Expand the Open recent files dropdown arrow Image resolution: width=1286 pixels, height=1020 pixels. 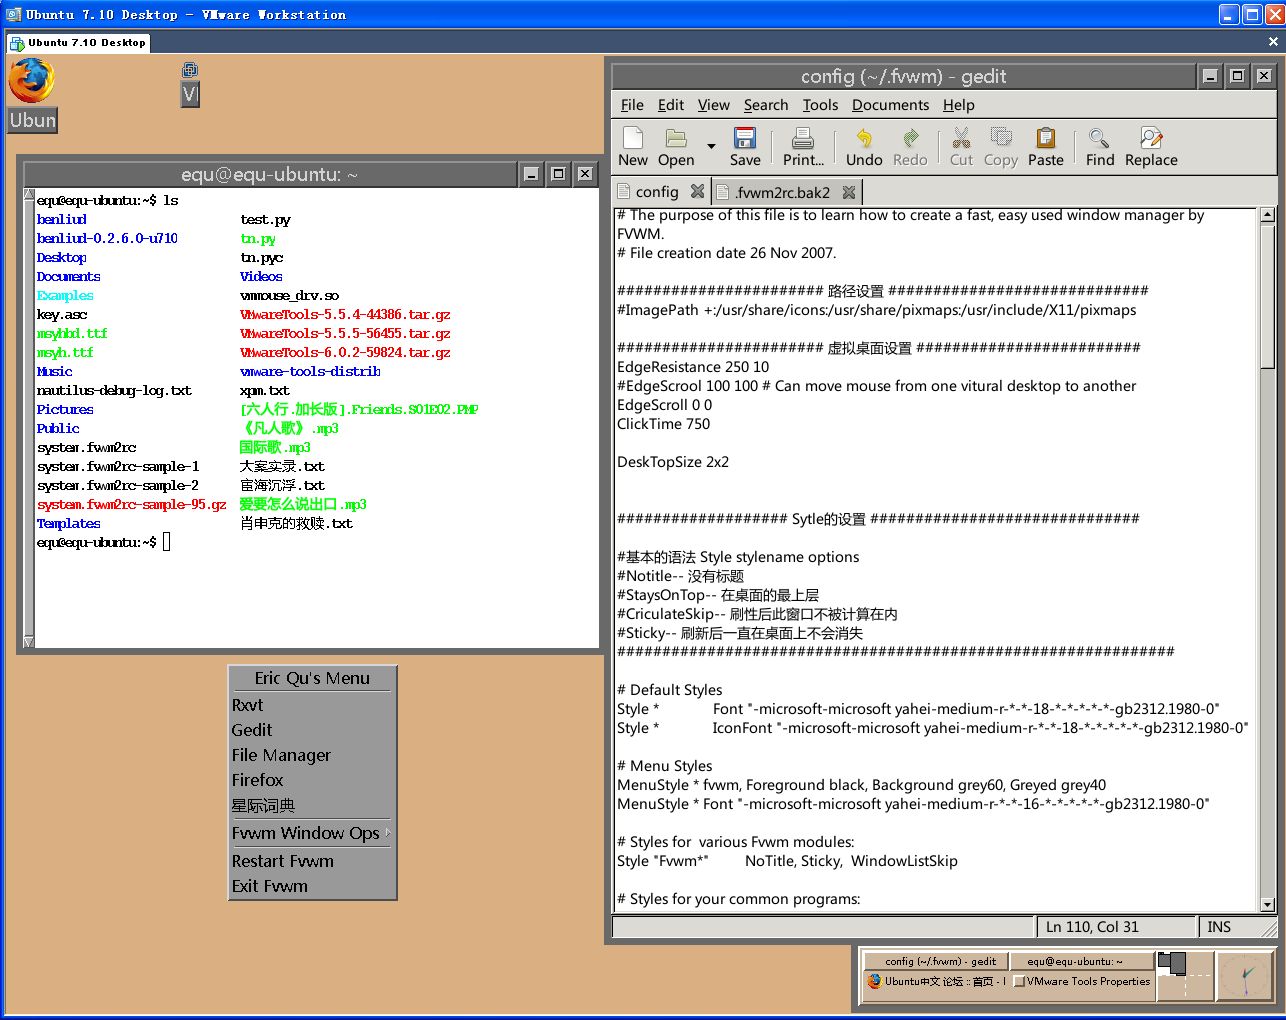(711, 146)
